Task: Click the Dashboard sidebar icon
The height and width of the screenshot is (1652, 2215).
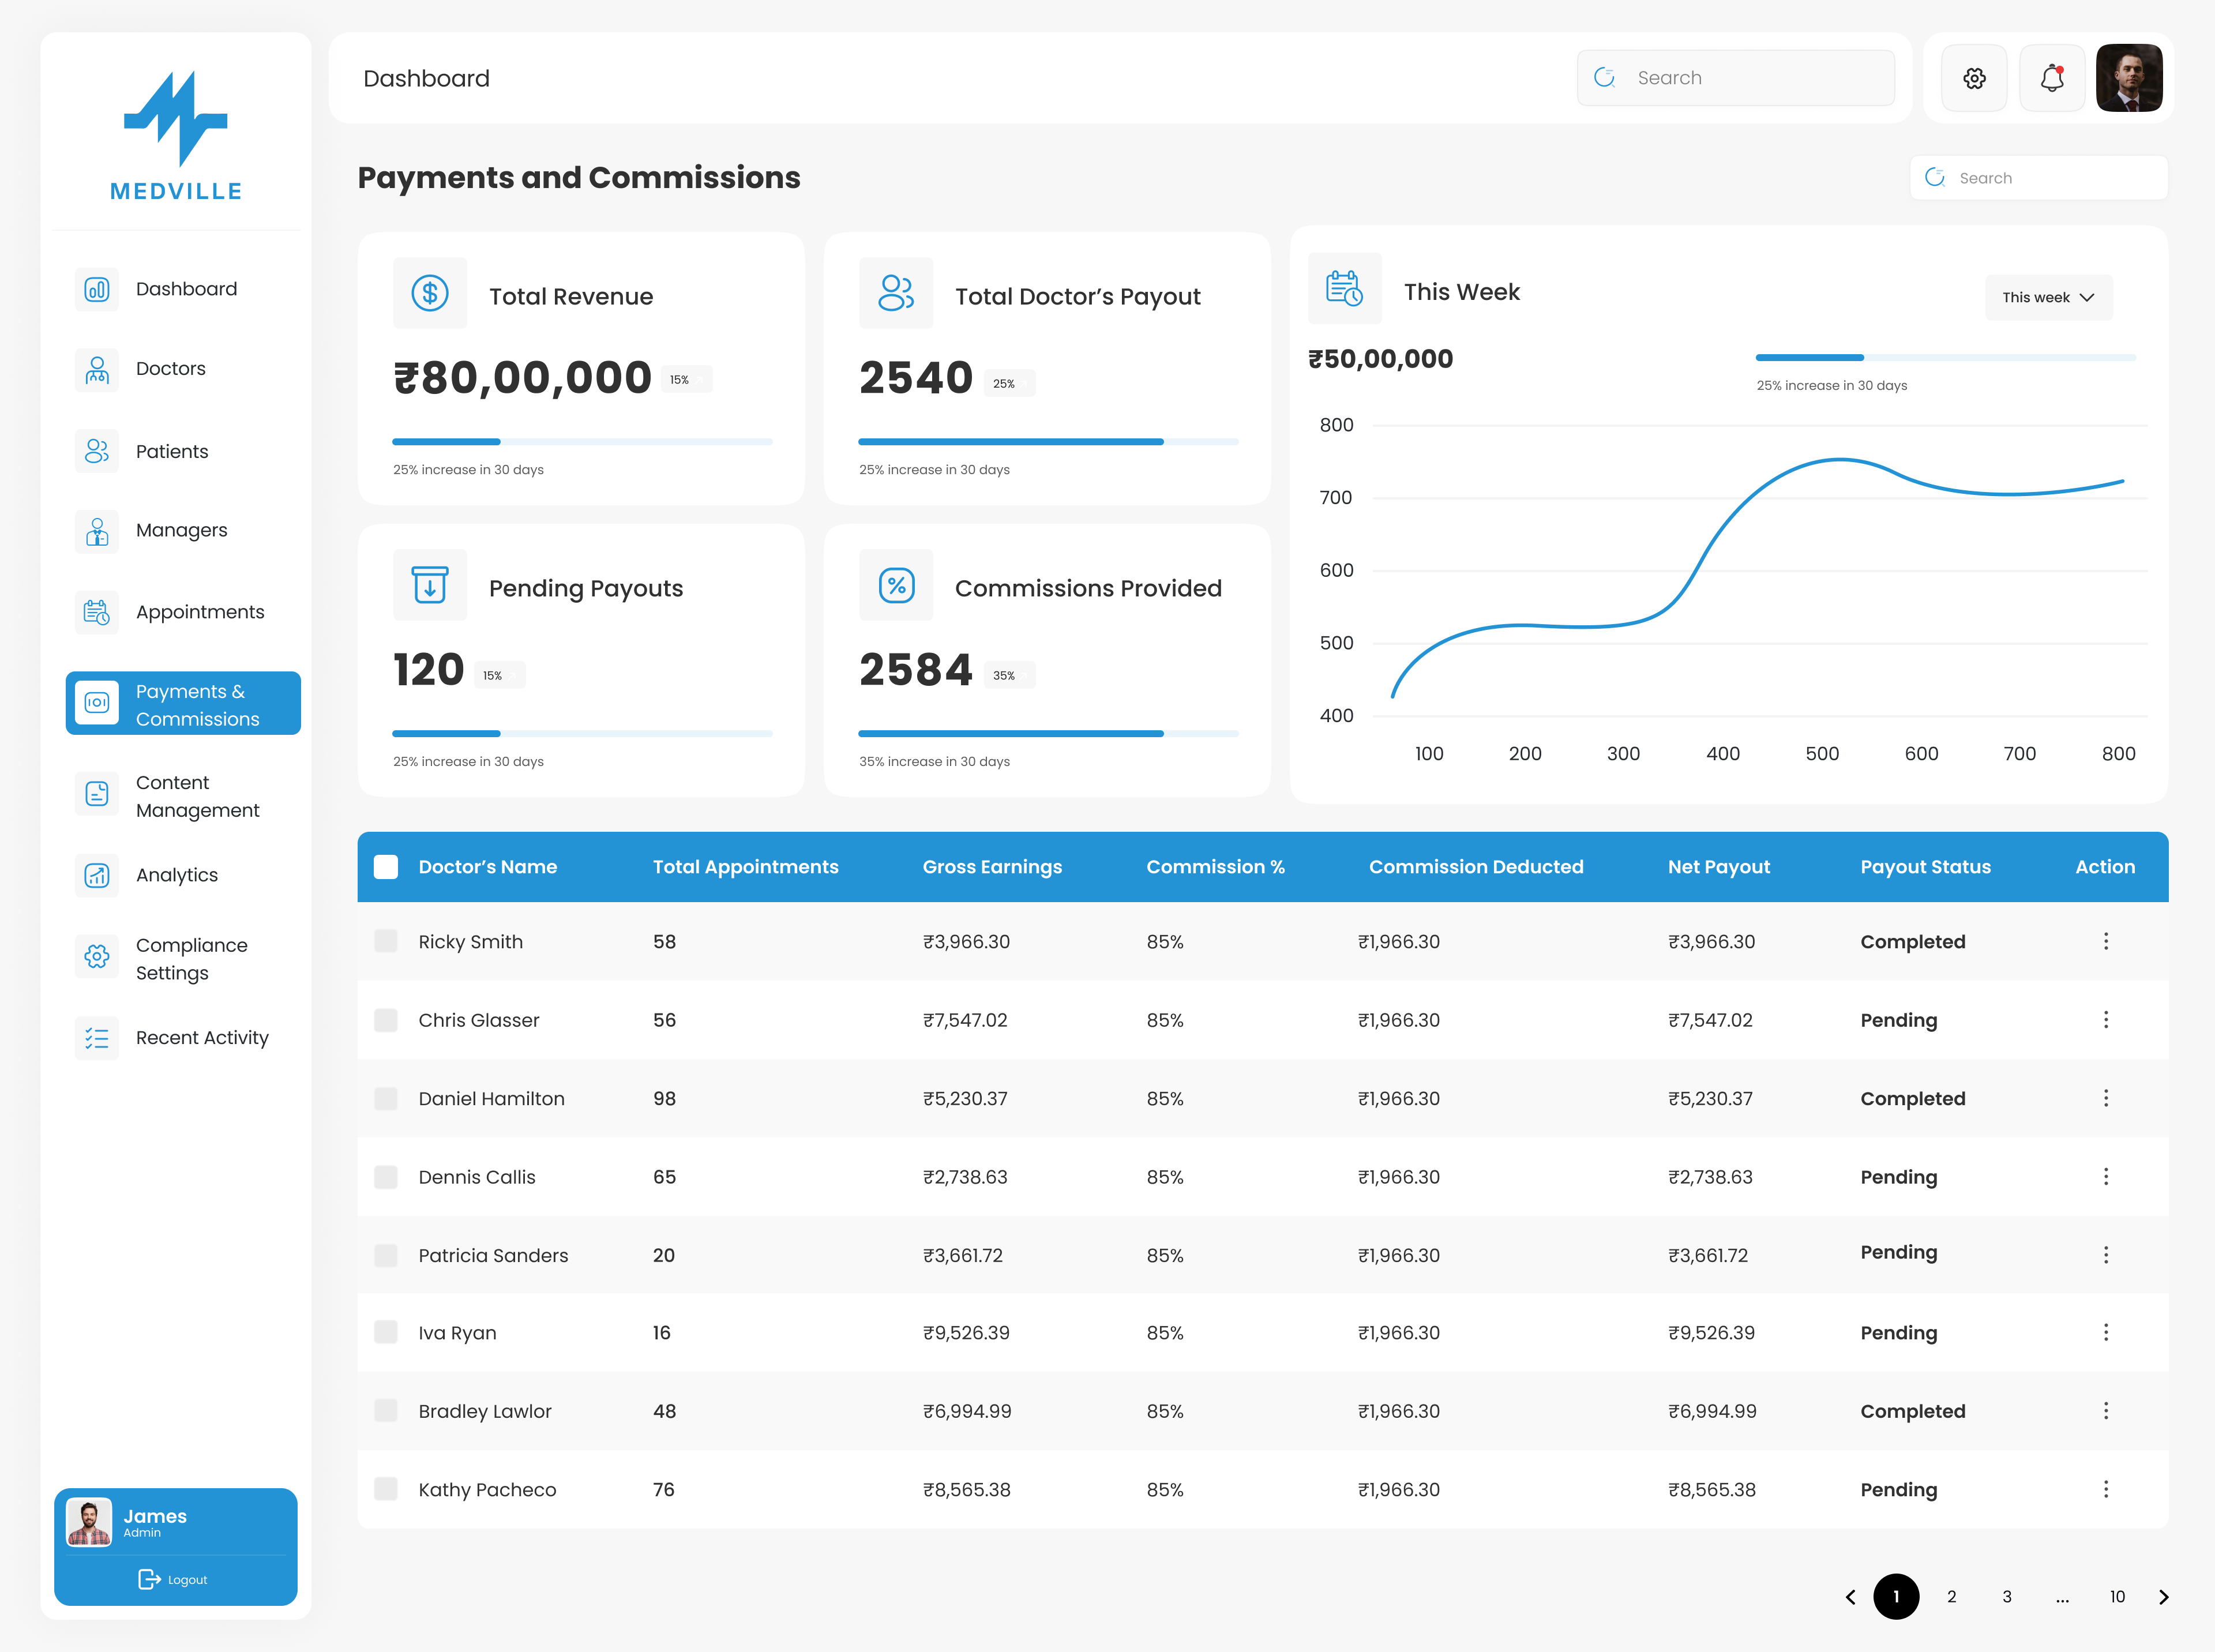Action: tap(97, 290)
